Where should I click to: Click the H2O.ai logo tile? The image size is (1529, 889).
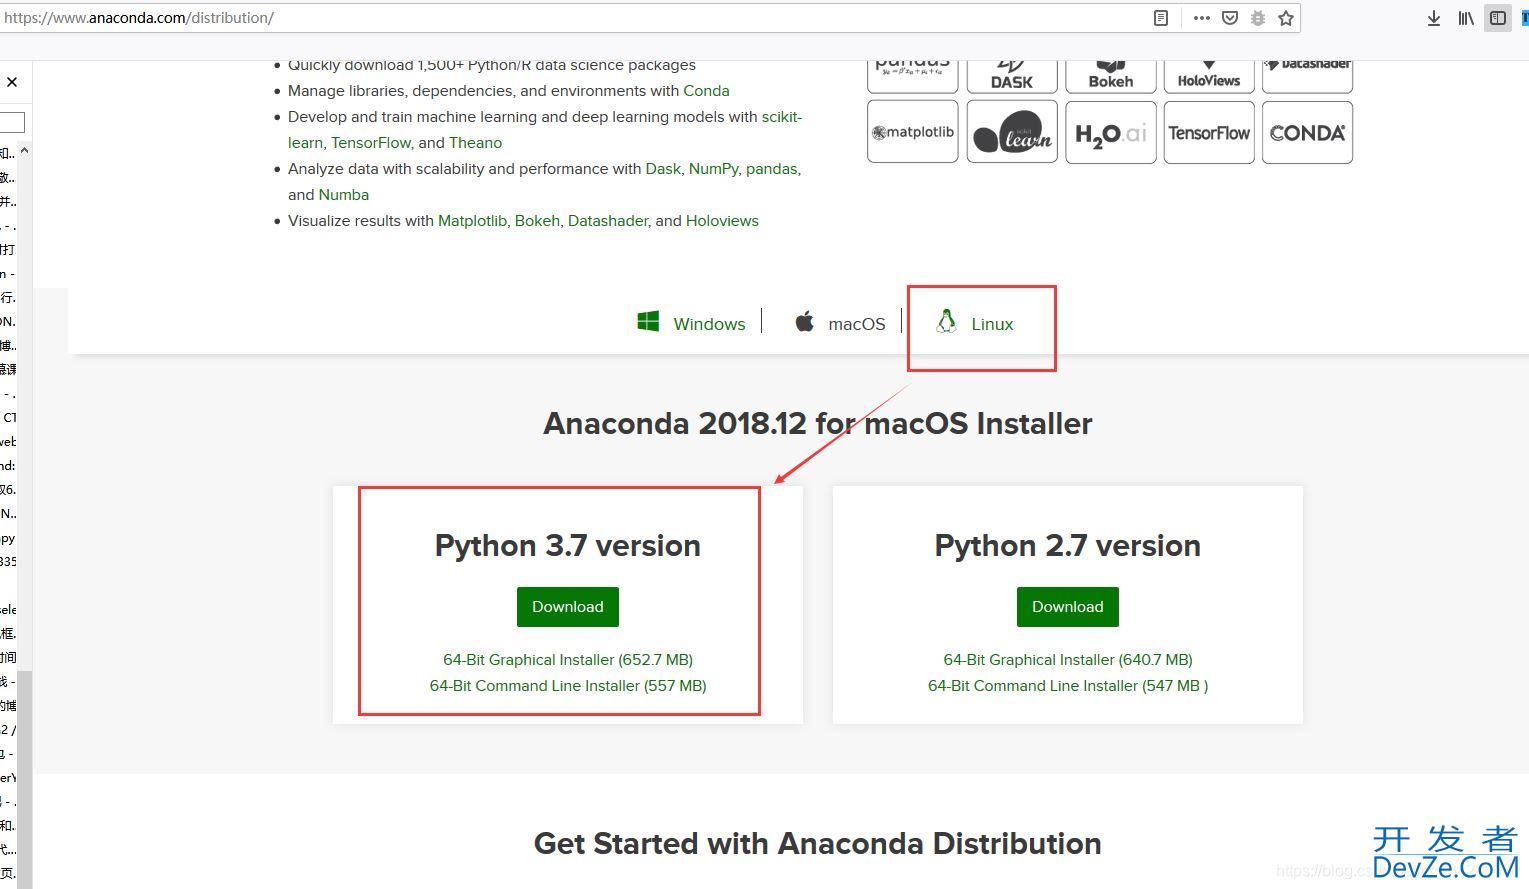(x=1111, y=131)
